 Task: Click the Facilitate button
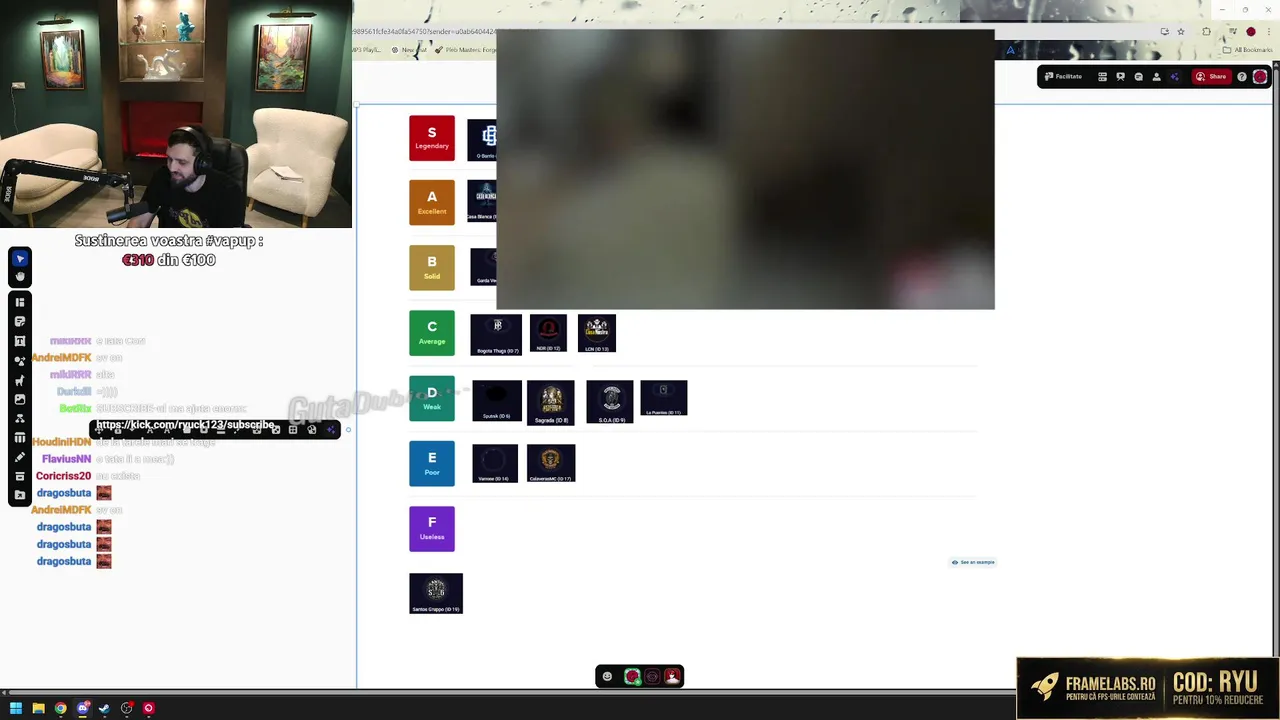click(1063, 76)
